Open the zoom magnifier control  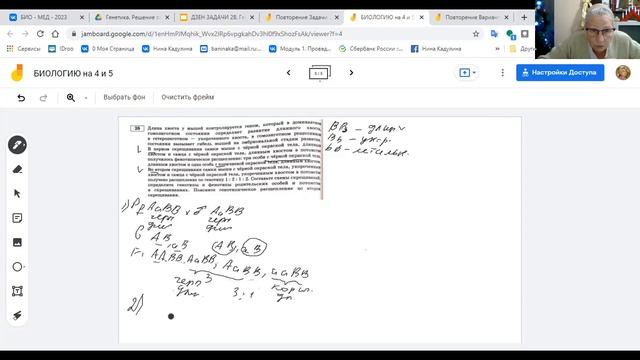click(x=71, y=98)
